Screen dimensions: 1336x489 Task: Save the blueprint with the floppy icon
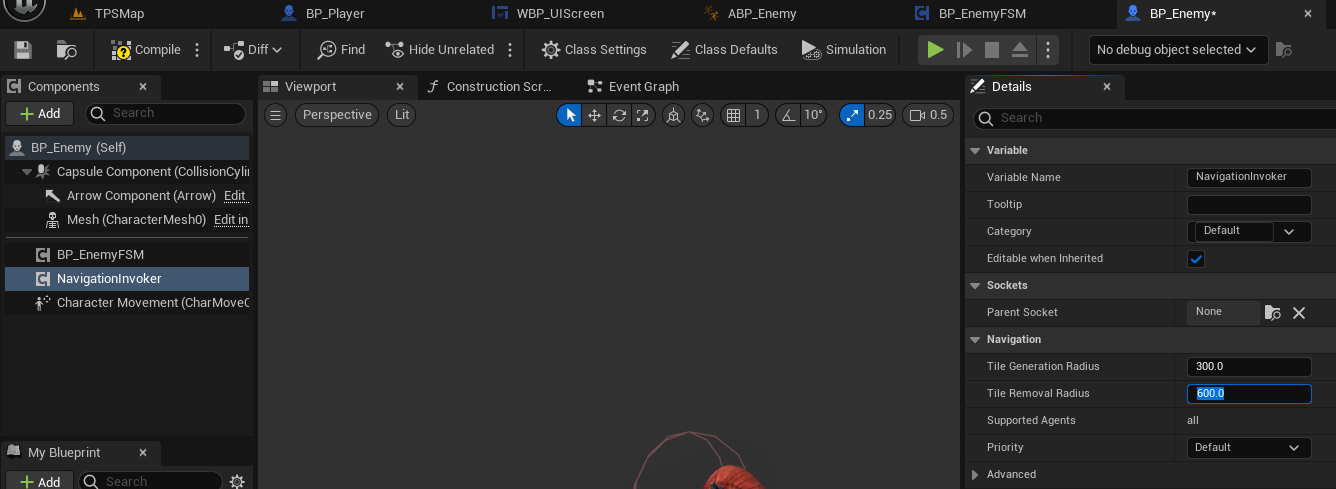[23, 50]
